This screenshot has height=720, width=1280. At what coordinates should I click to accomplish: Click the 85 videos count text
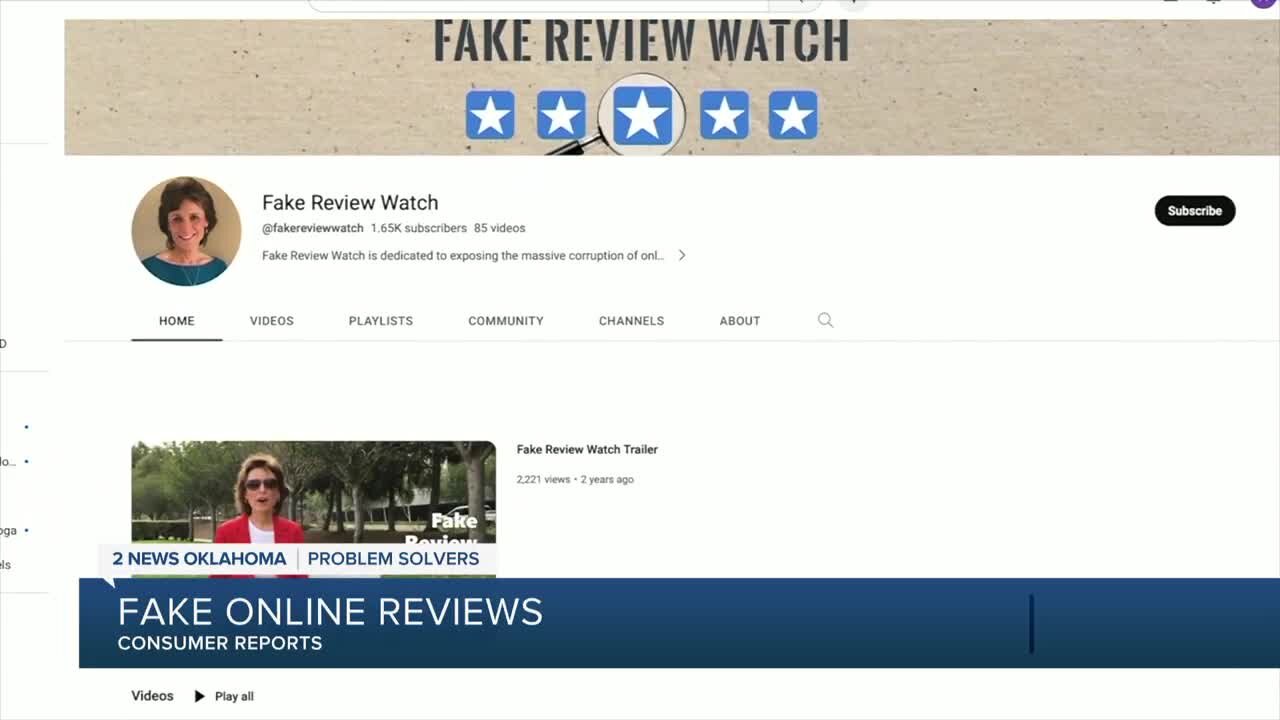coord(499,228)
